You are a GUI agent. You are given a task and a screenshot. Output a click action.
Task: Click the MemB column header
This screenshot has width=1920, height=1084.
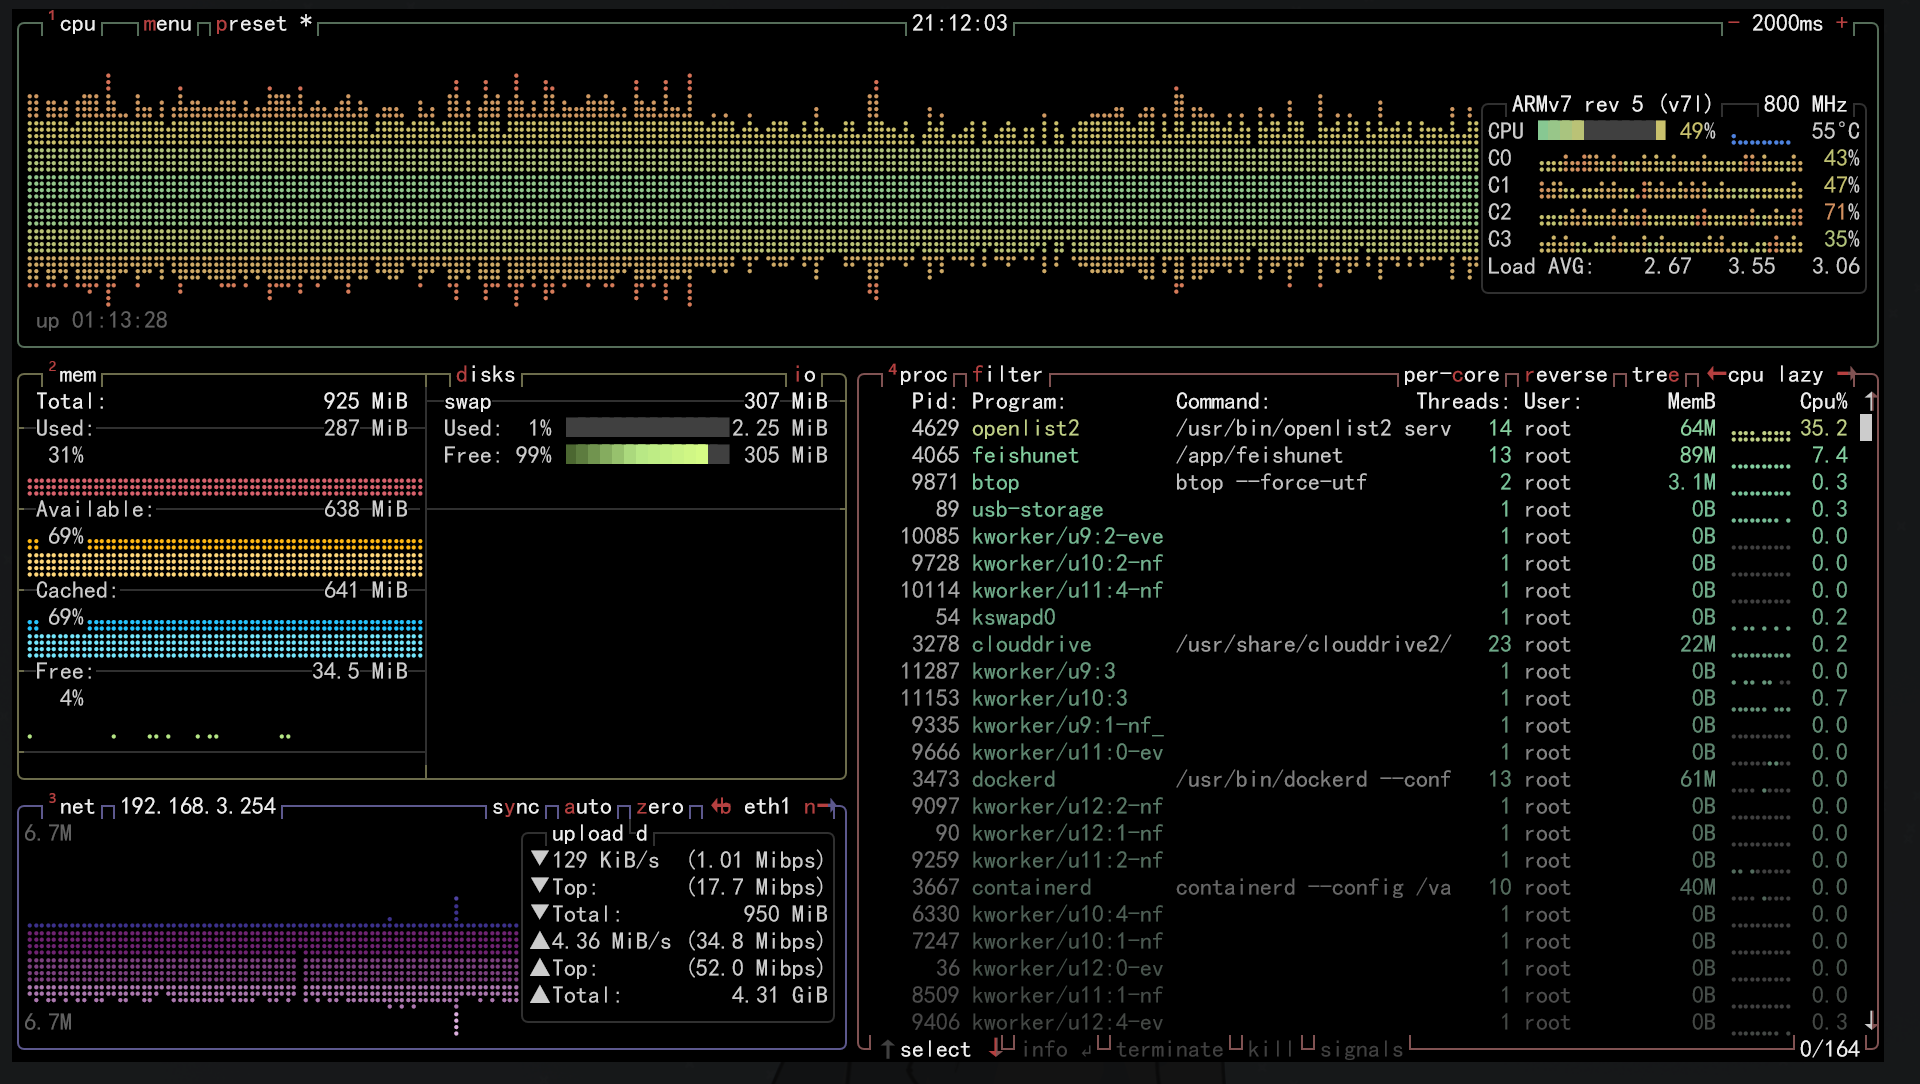(x=1691, y=402)
